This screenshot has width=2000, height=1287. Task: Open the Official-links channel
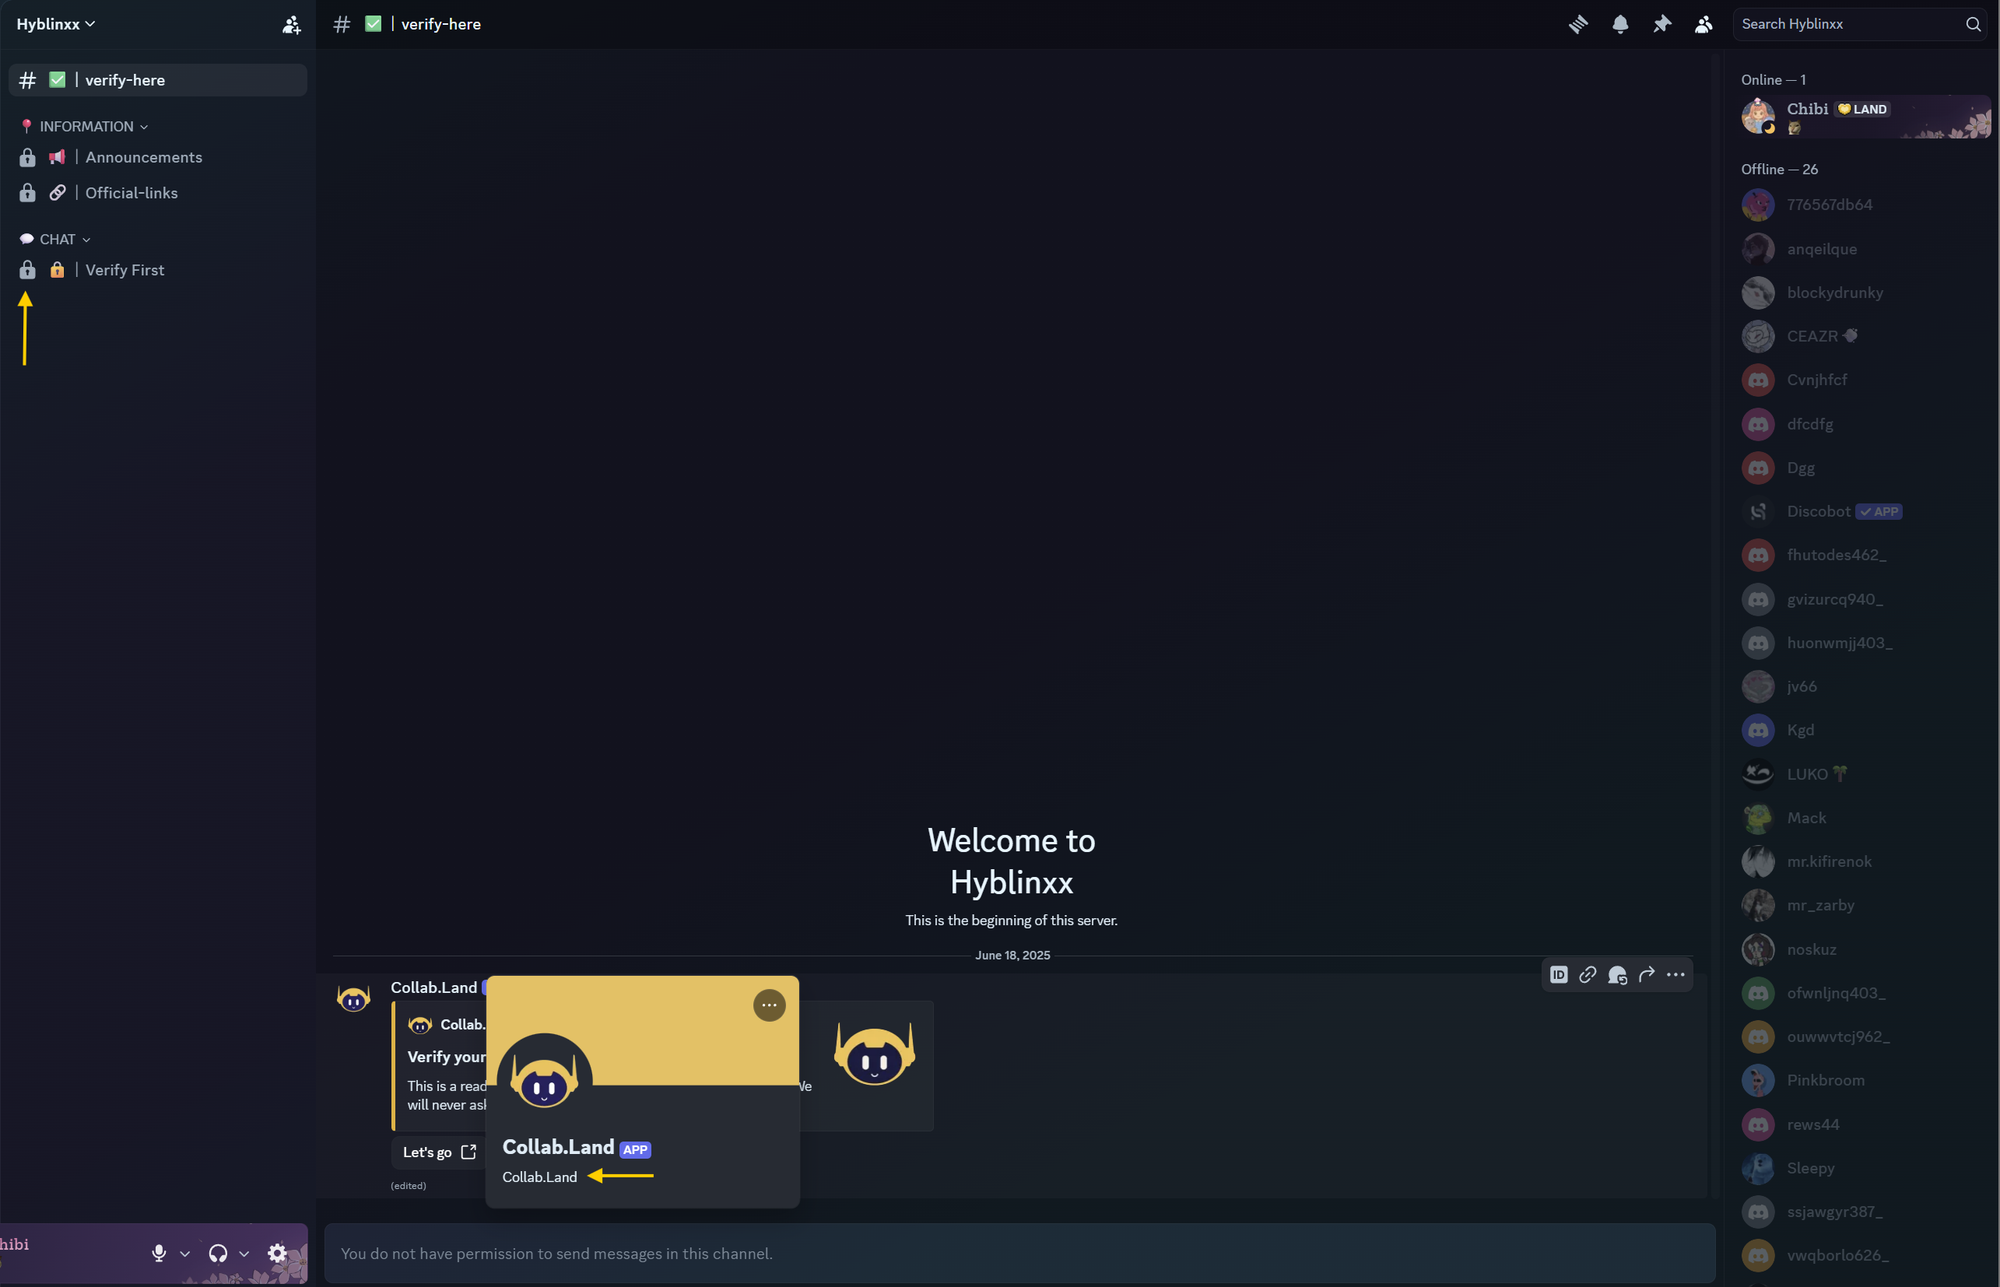131,193
